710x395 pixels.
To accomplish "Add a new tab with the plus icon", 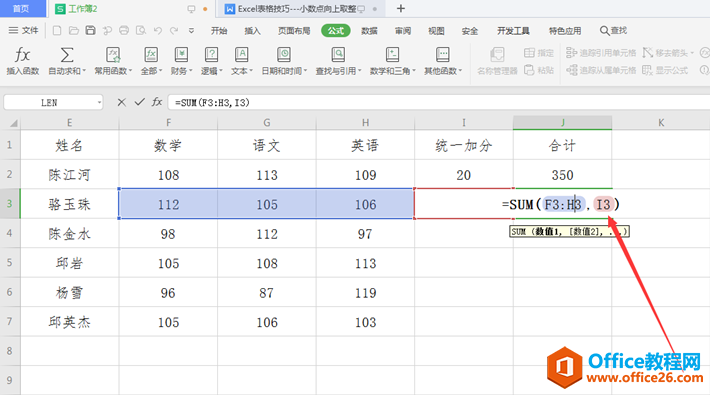I will [400, 9].
